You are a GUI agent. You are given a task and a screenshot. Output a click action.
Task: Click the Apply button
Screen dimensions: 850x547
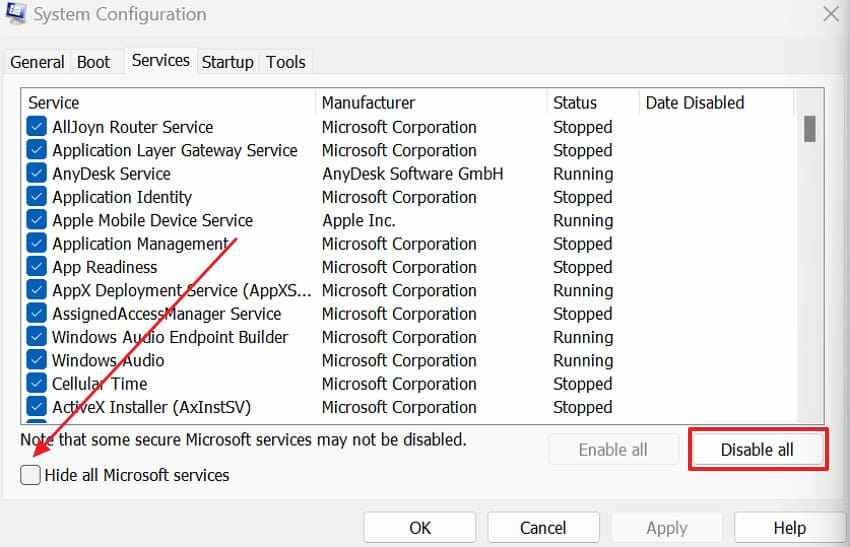point(667,527)
